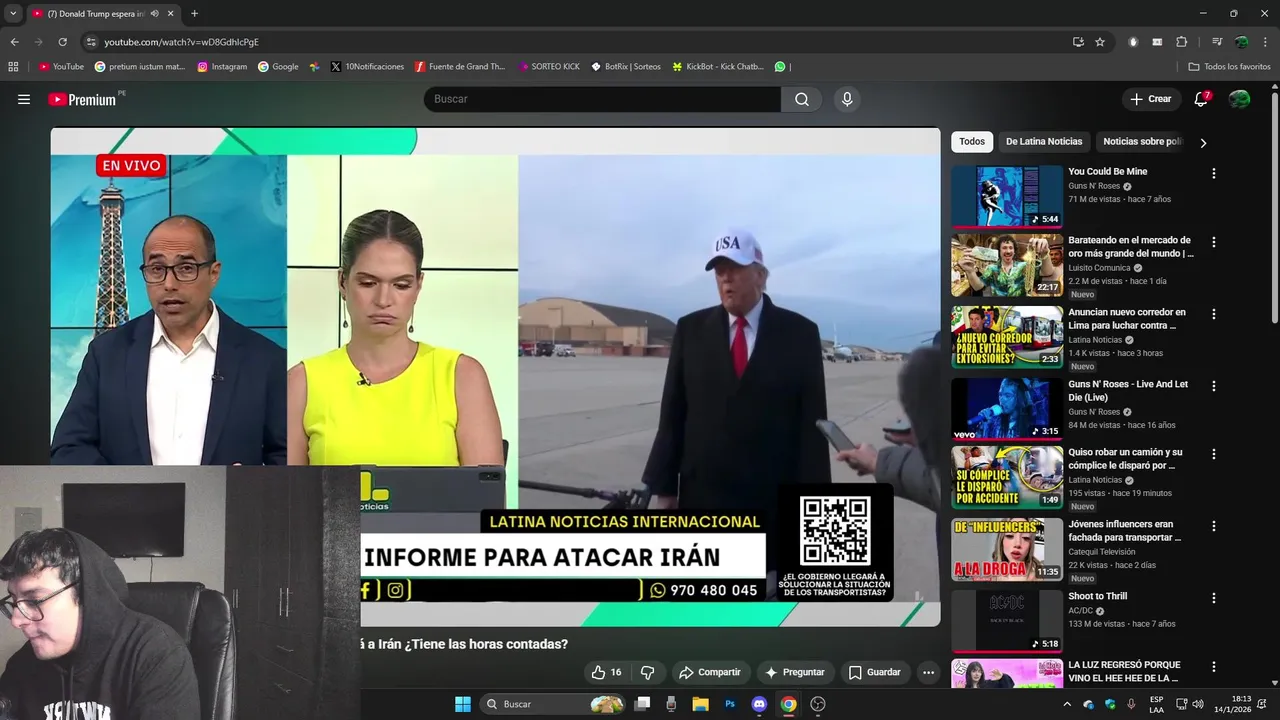Click the Guardar button
This screenshot has width=1280, height=720.
[x=875, y=672]
